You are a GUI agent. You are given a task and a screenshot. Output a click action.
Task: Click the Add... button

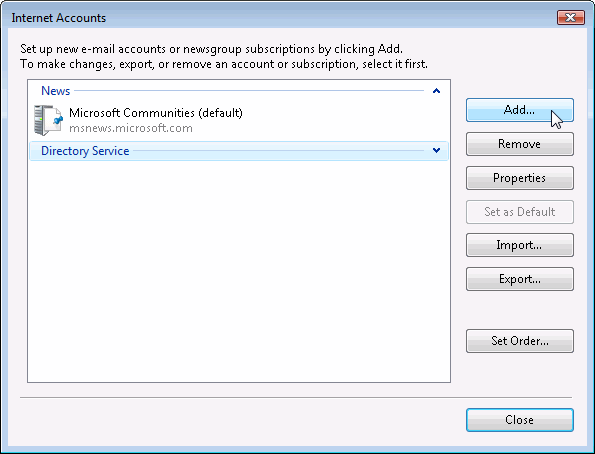519,110
